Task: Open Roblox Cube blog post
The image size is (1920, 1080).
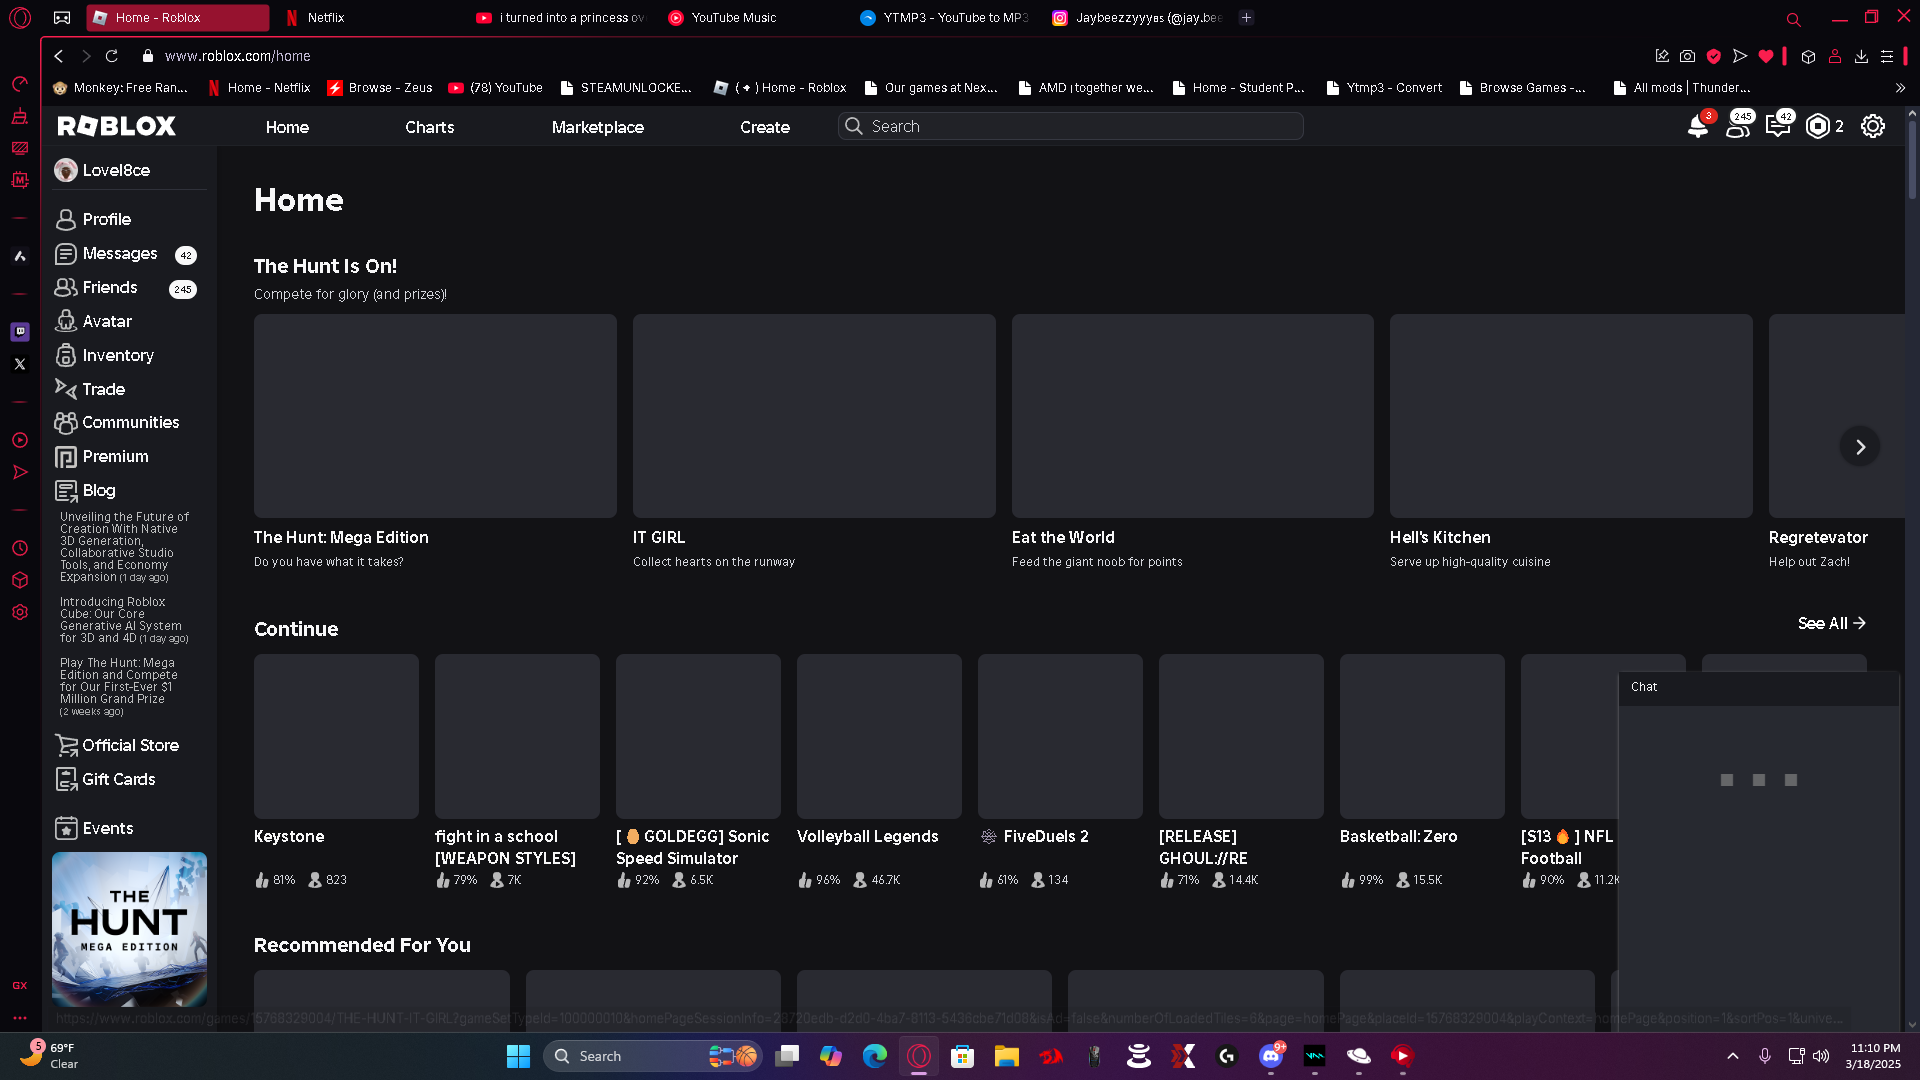Action: (x=124, y=620)
